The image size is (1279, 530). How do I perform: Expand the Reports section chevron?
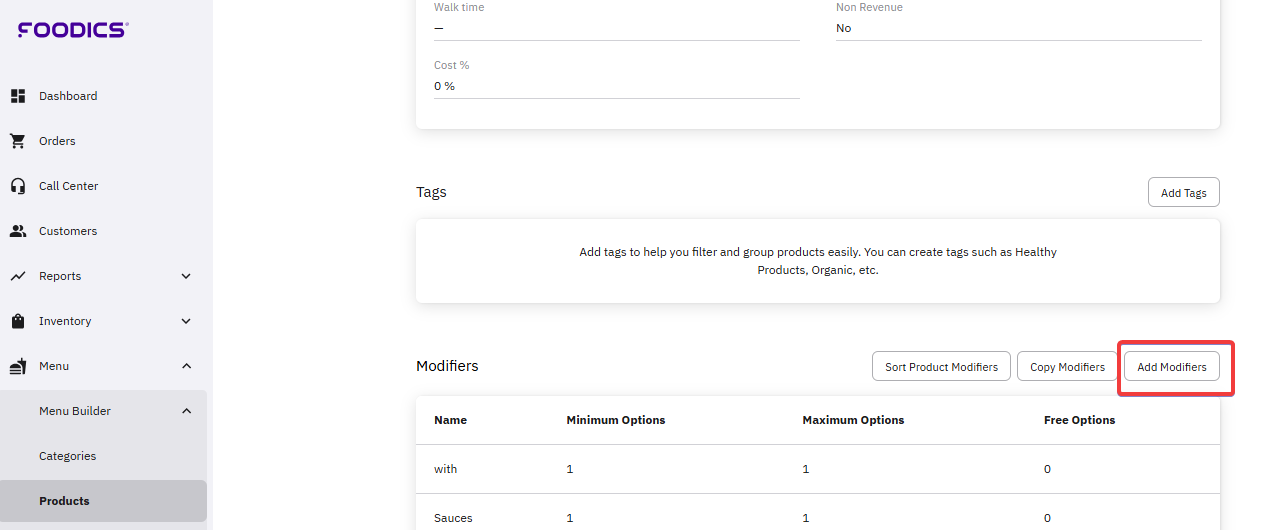[186, 276]
